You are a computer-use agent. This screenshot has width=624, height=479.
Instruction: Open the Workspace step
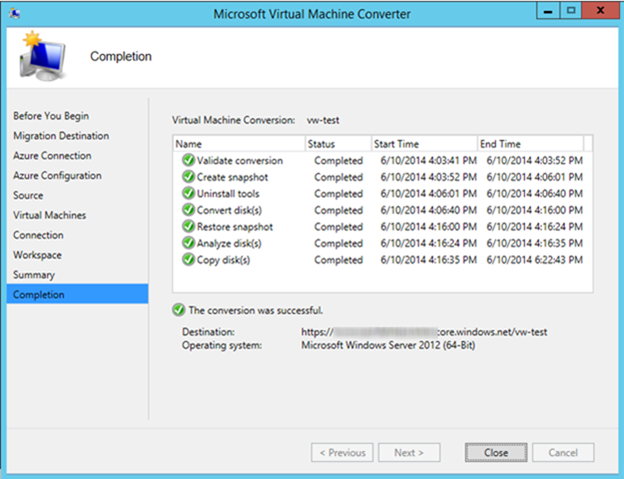pyautogui.click(x=37, y=255)
